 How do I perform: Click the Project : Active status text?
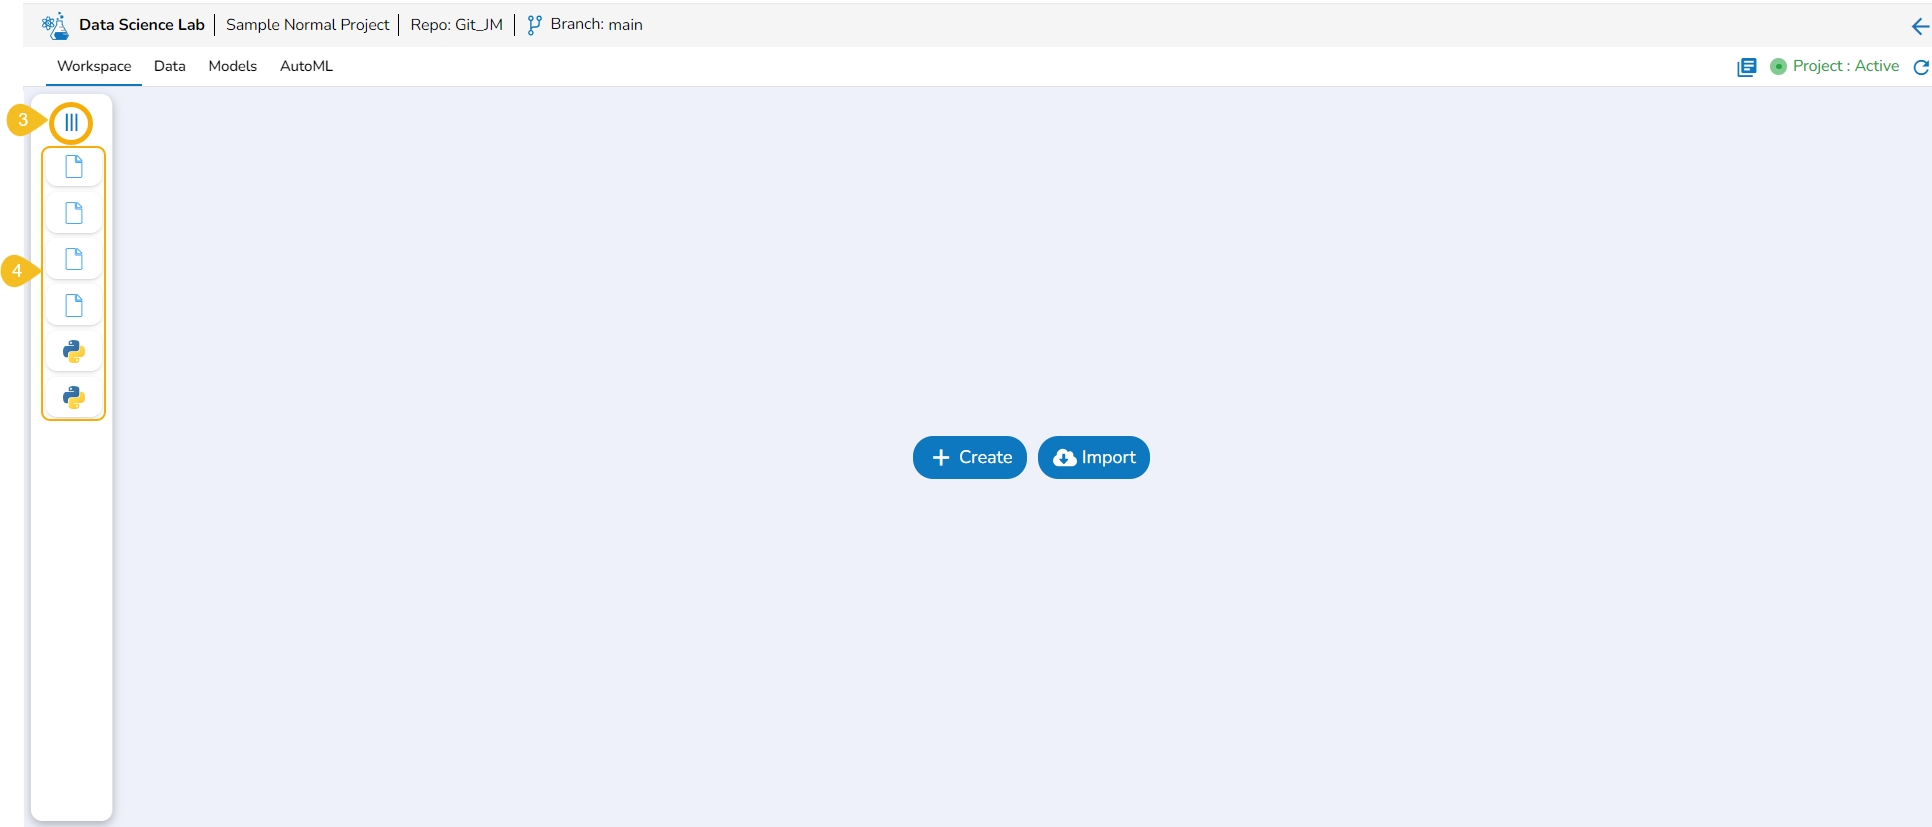coord(1846,66)
